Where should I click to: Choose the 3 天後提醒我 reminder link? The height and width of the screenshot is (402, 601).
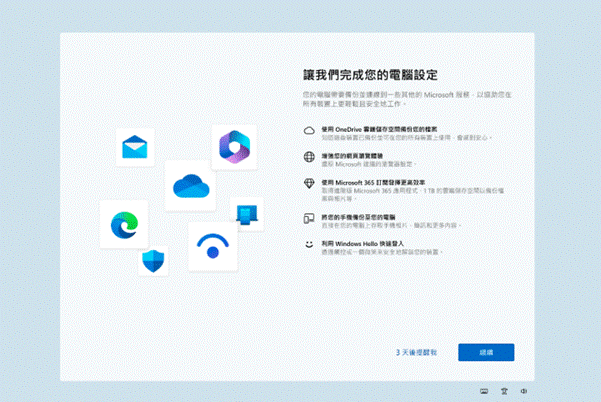point(416,352)
